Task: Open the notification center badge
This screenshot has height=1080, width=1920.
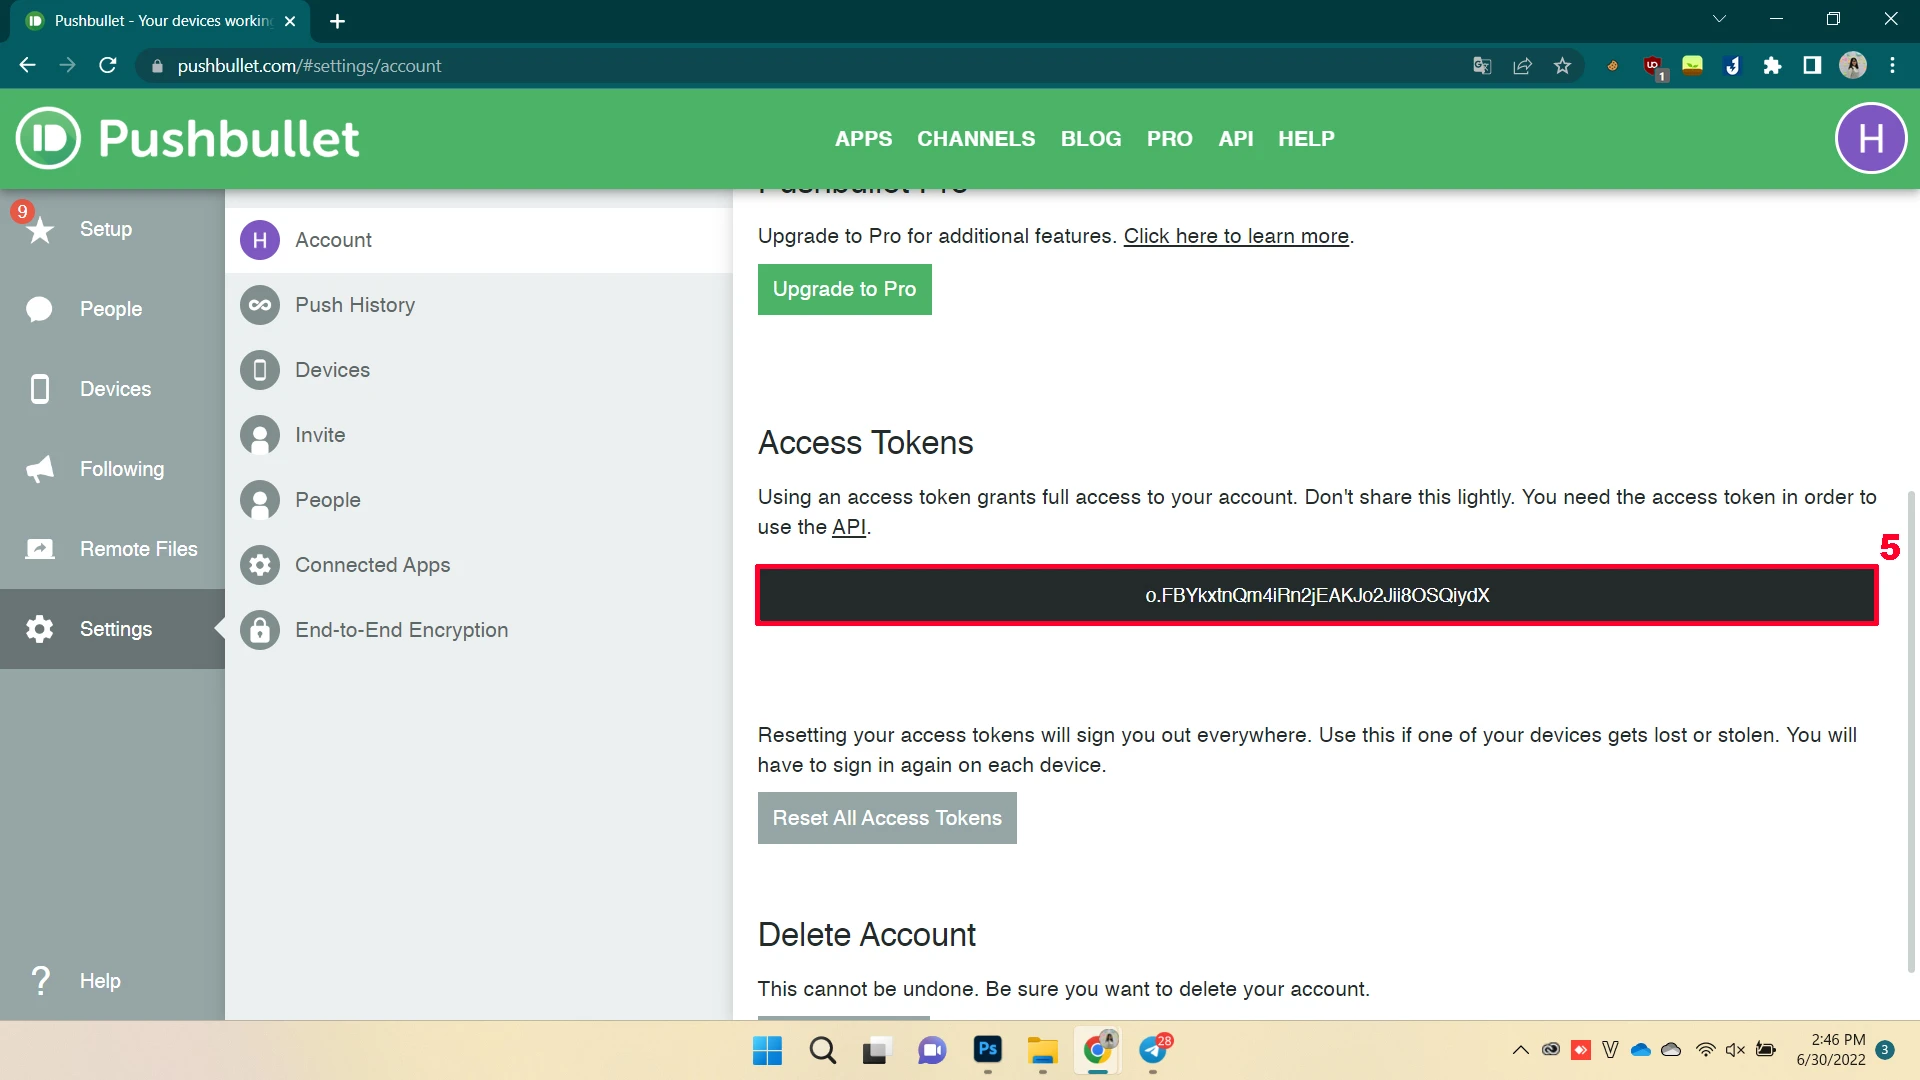Action: click(x=1885, y=1050)
